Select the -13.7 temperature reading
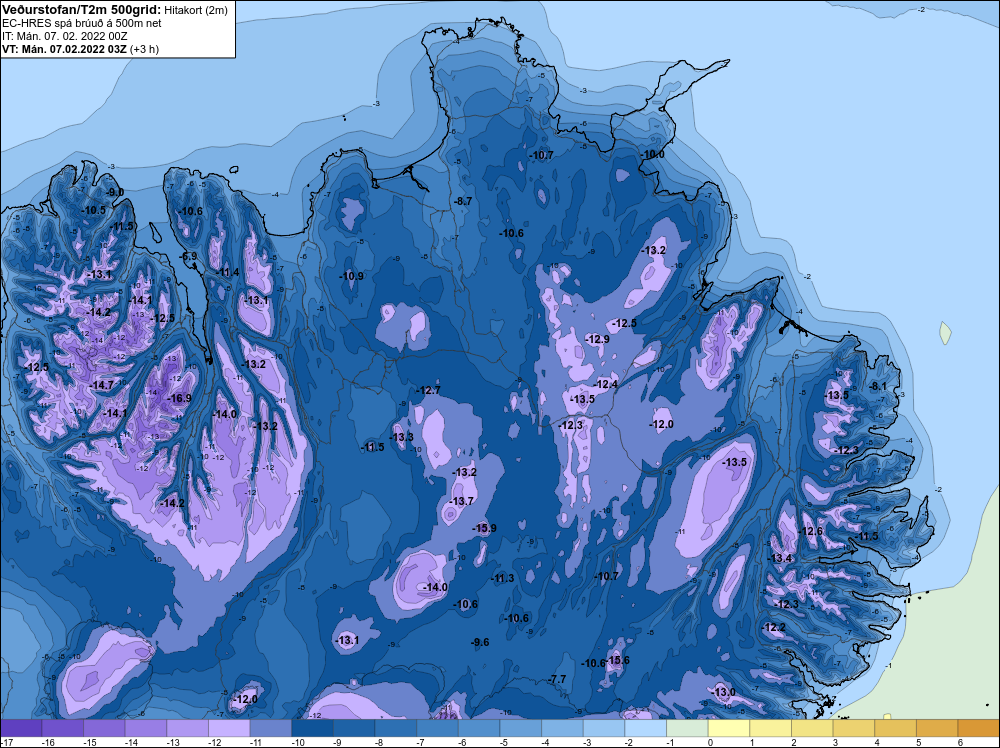This screenshot has height=748, width=1000. (462, 501)
